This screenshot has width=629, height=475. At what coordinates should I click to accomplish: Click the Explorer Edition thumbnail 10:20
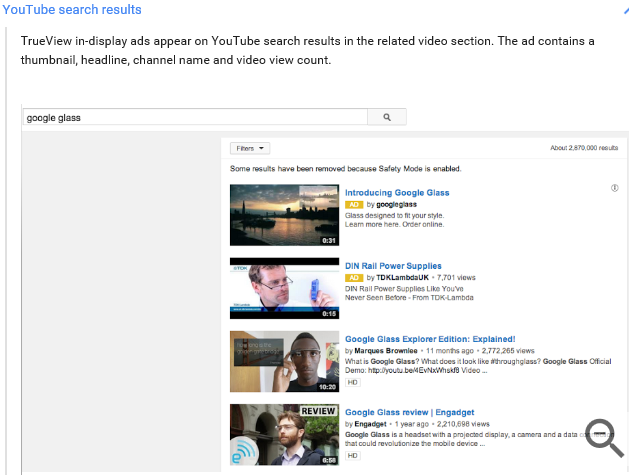[x=284, y=361]
